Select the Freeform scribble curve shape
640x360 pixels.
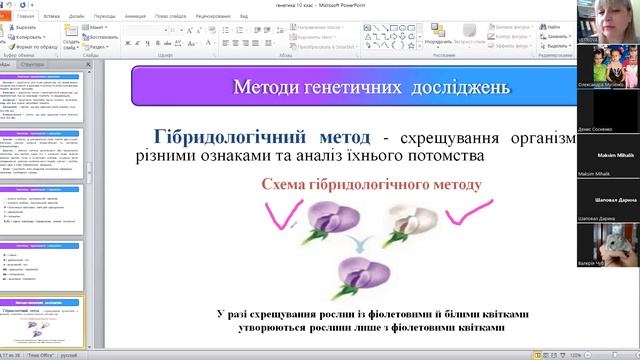367,46
